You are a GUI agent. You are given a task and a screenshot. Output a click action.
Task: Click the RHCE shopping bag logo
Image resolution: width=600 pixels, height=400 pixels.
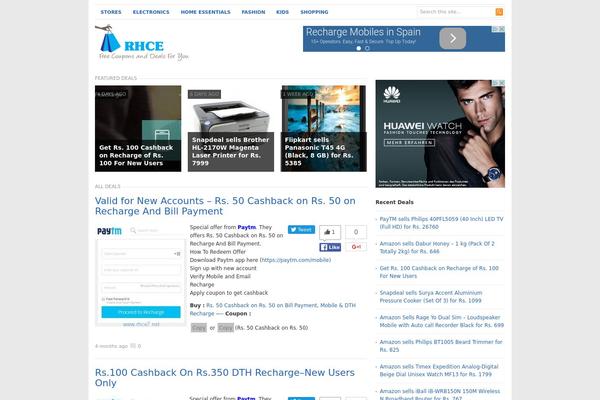click(142, 43)
